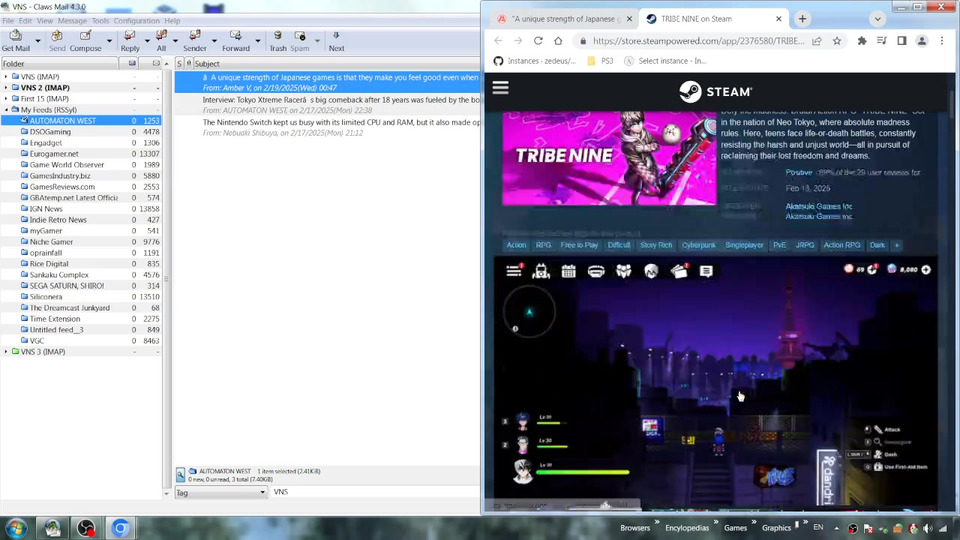Click the Reply toolbar icon
Image resolution: width=960 pixels, height=540 pixels.
[130, 41]
